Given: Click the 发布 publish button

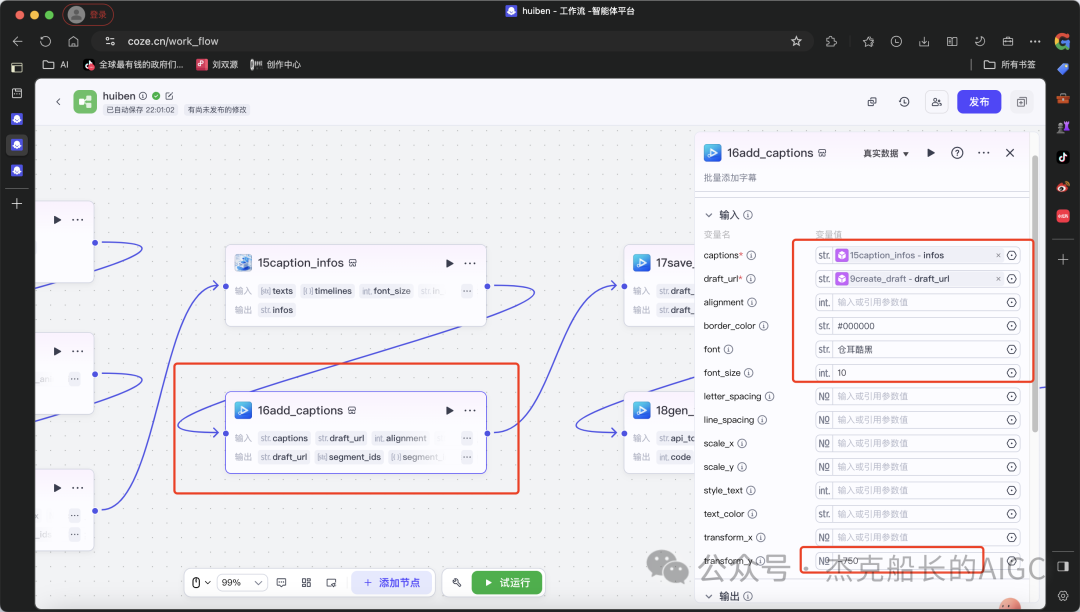Looking at the screenshot, I should 979,102.
